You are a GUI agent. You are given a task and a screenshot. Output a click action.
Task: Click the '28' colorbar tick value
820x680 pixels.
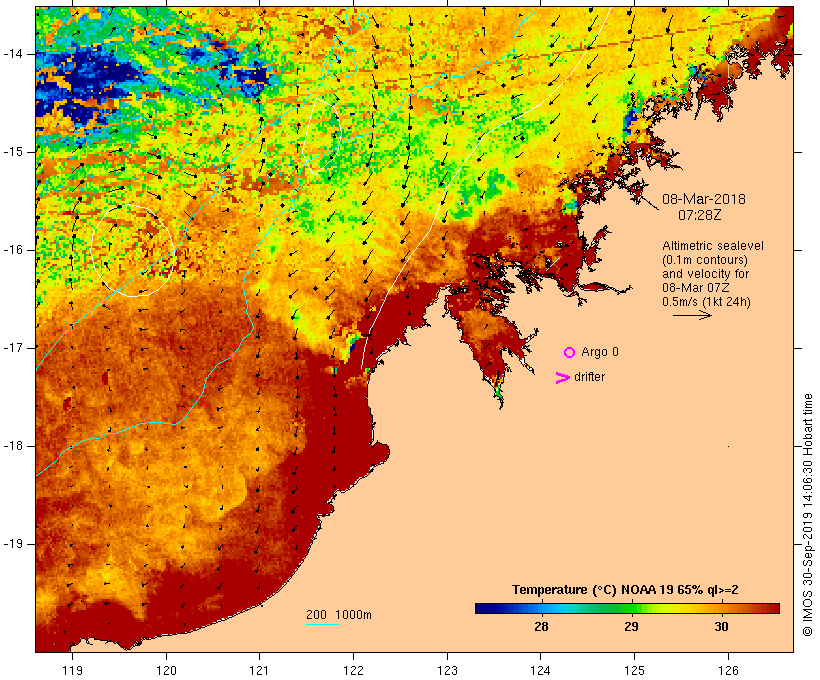(x=541, y=627)
